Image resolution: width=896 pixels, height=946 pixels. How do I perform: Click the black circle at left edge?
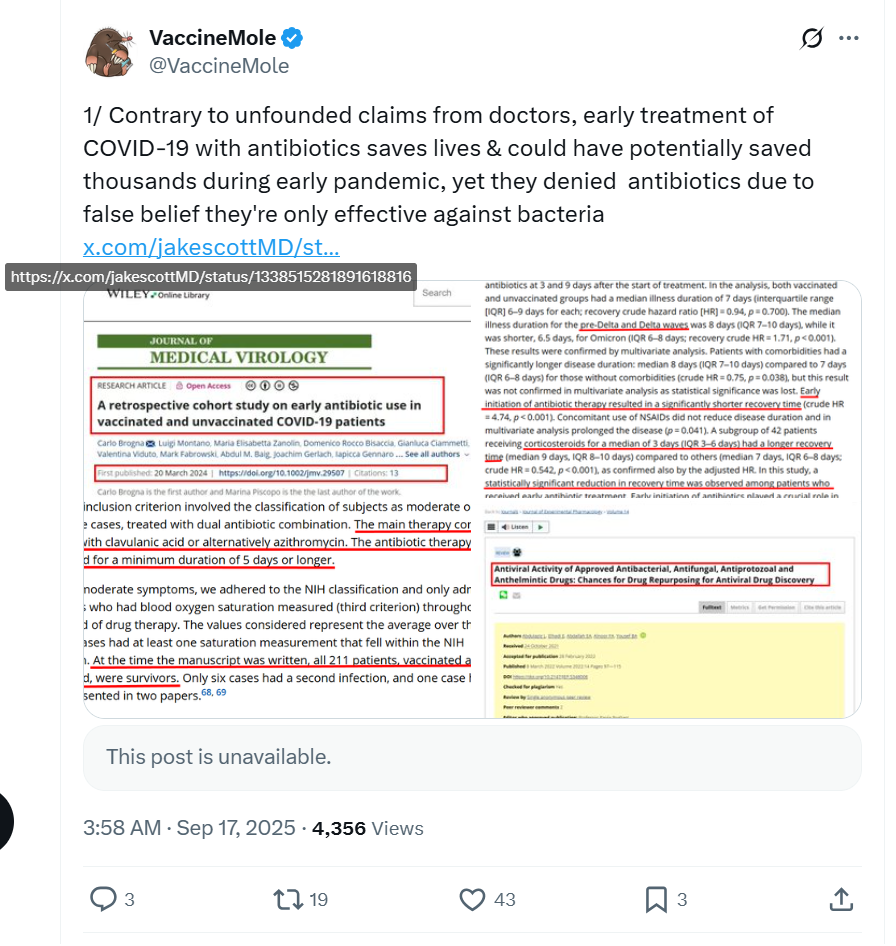click(x=5, y=822)
